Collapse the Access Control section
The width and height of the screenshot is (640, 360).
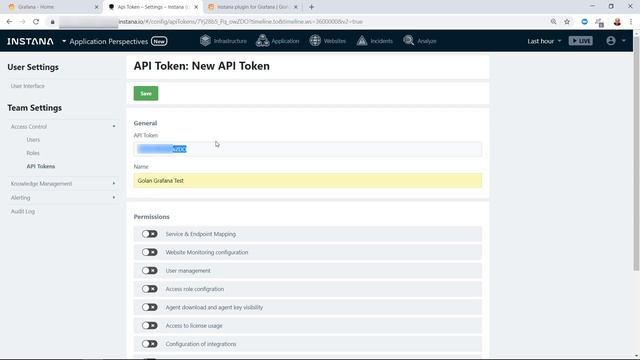click(113, 127)
